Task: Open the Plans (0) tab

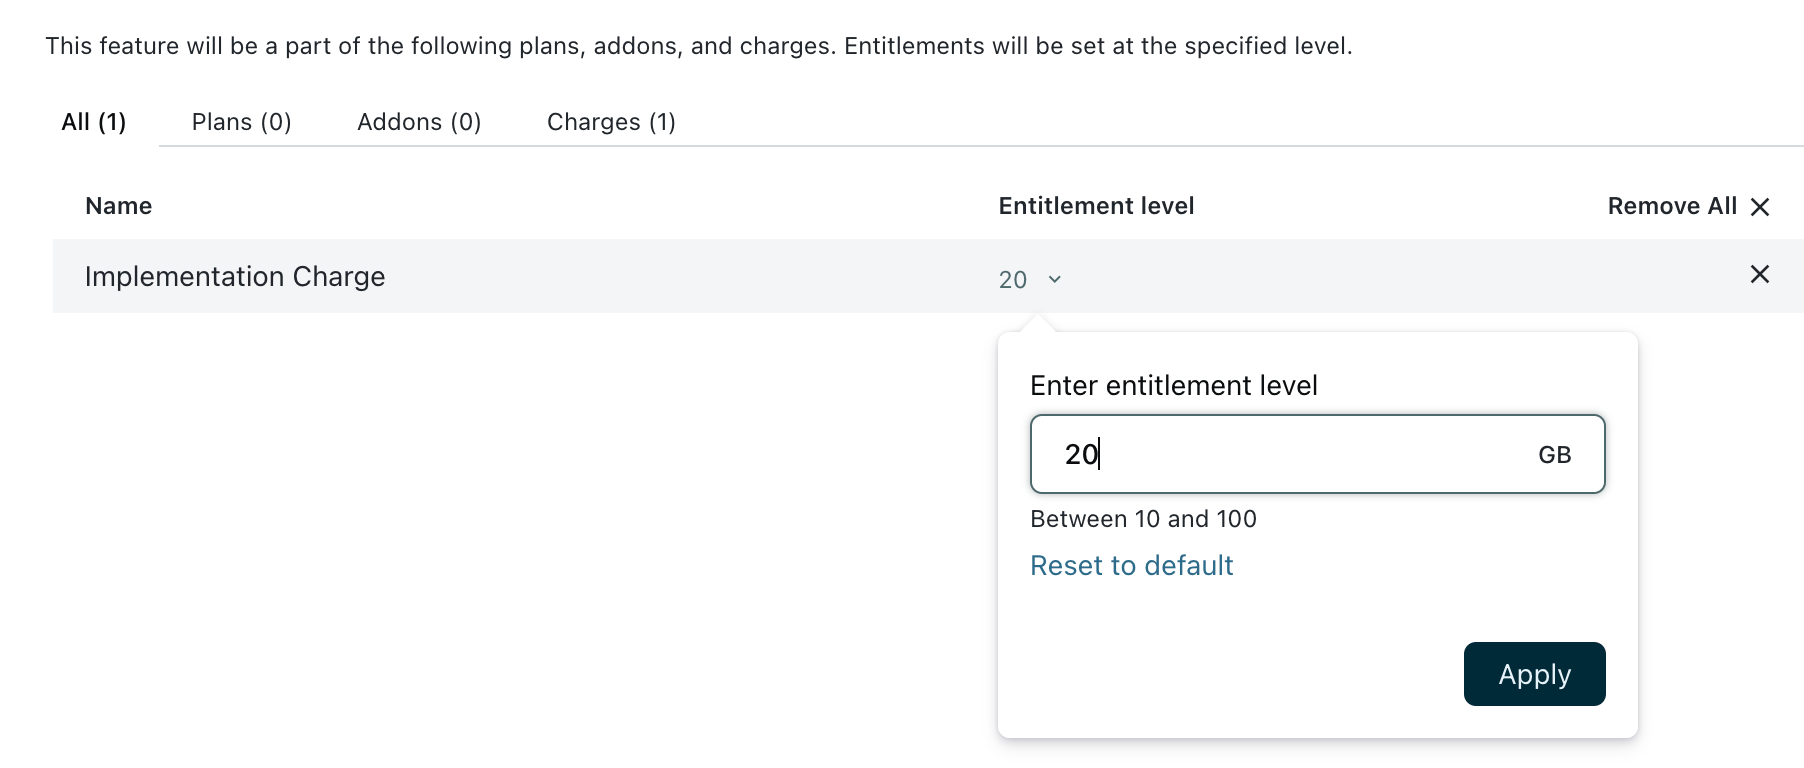Action: point(241,122)
